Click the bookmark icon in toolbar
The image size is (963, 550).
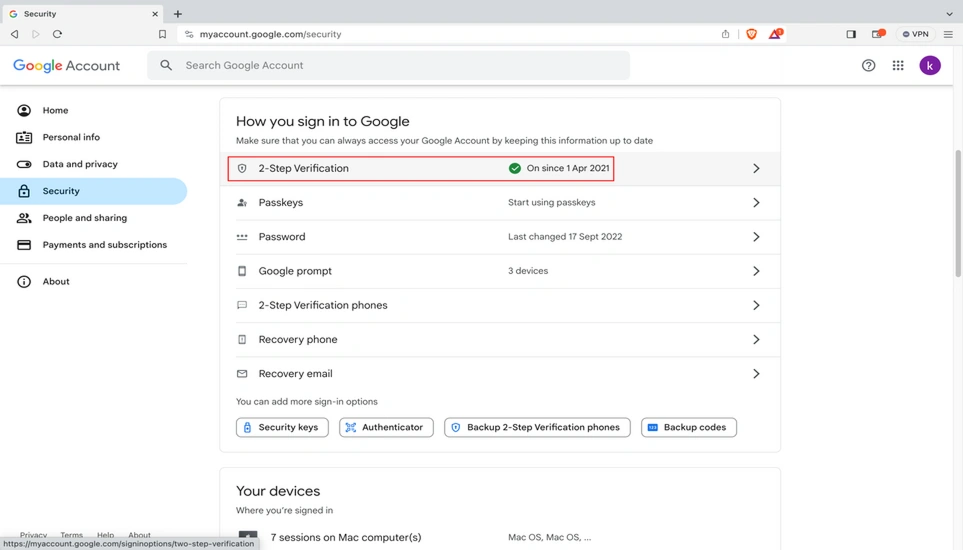pos(162,34)
